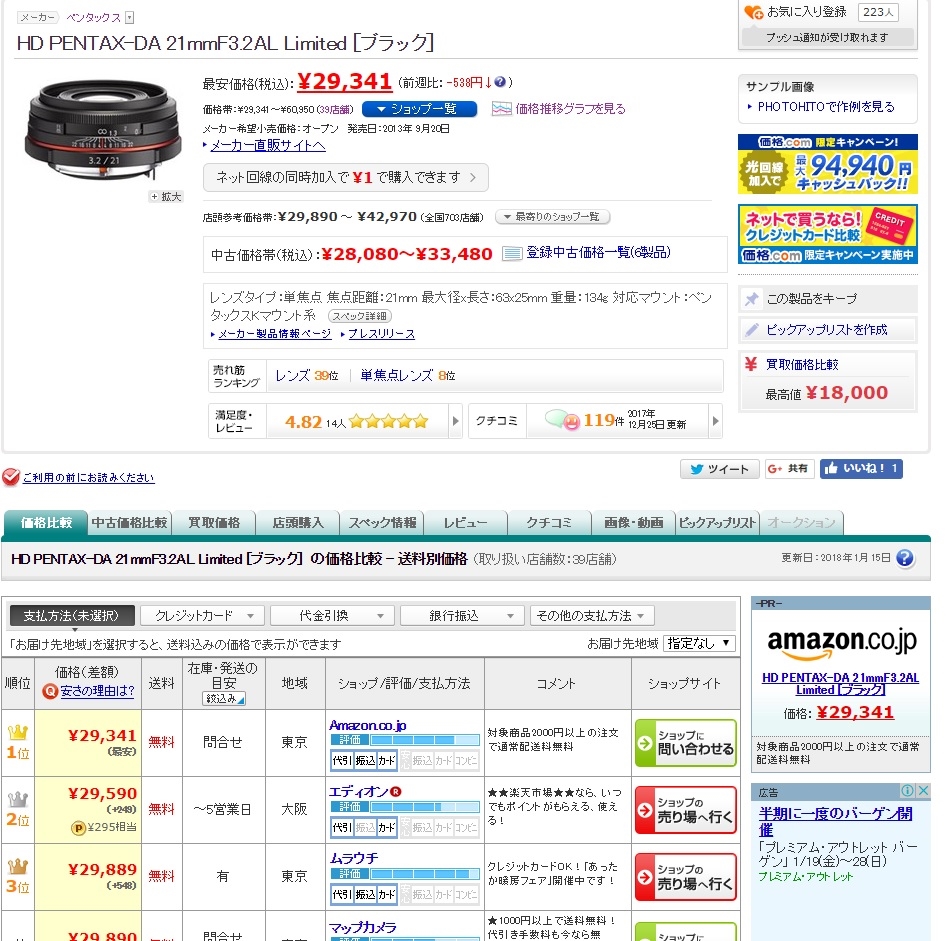Switch to the クチコミ tab
The height and width of the screenshot is (941, 946).
pos(549,522)
